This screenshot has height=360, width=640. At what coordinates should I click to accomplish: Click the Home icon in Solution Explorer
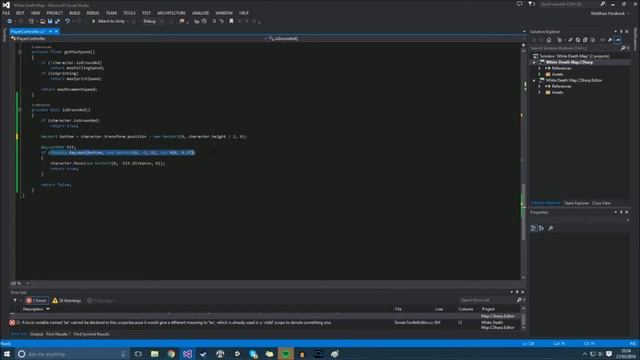tap(549, 40)
